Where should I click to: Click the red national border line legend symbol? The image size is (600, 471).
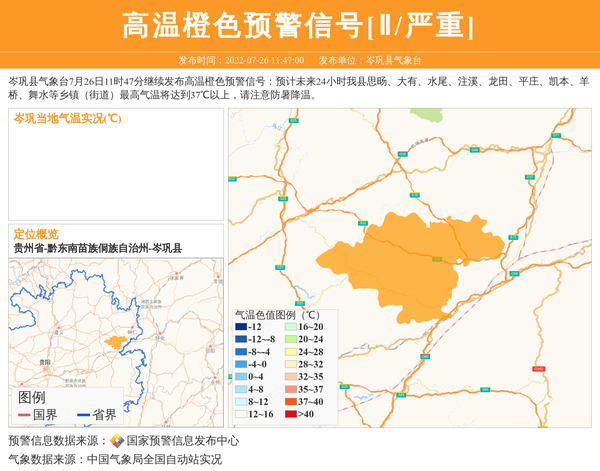coord(23,415)
